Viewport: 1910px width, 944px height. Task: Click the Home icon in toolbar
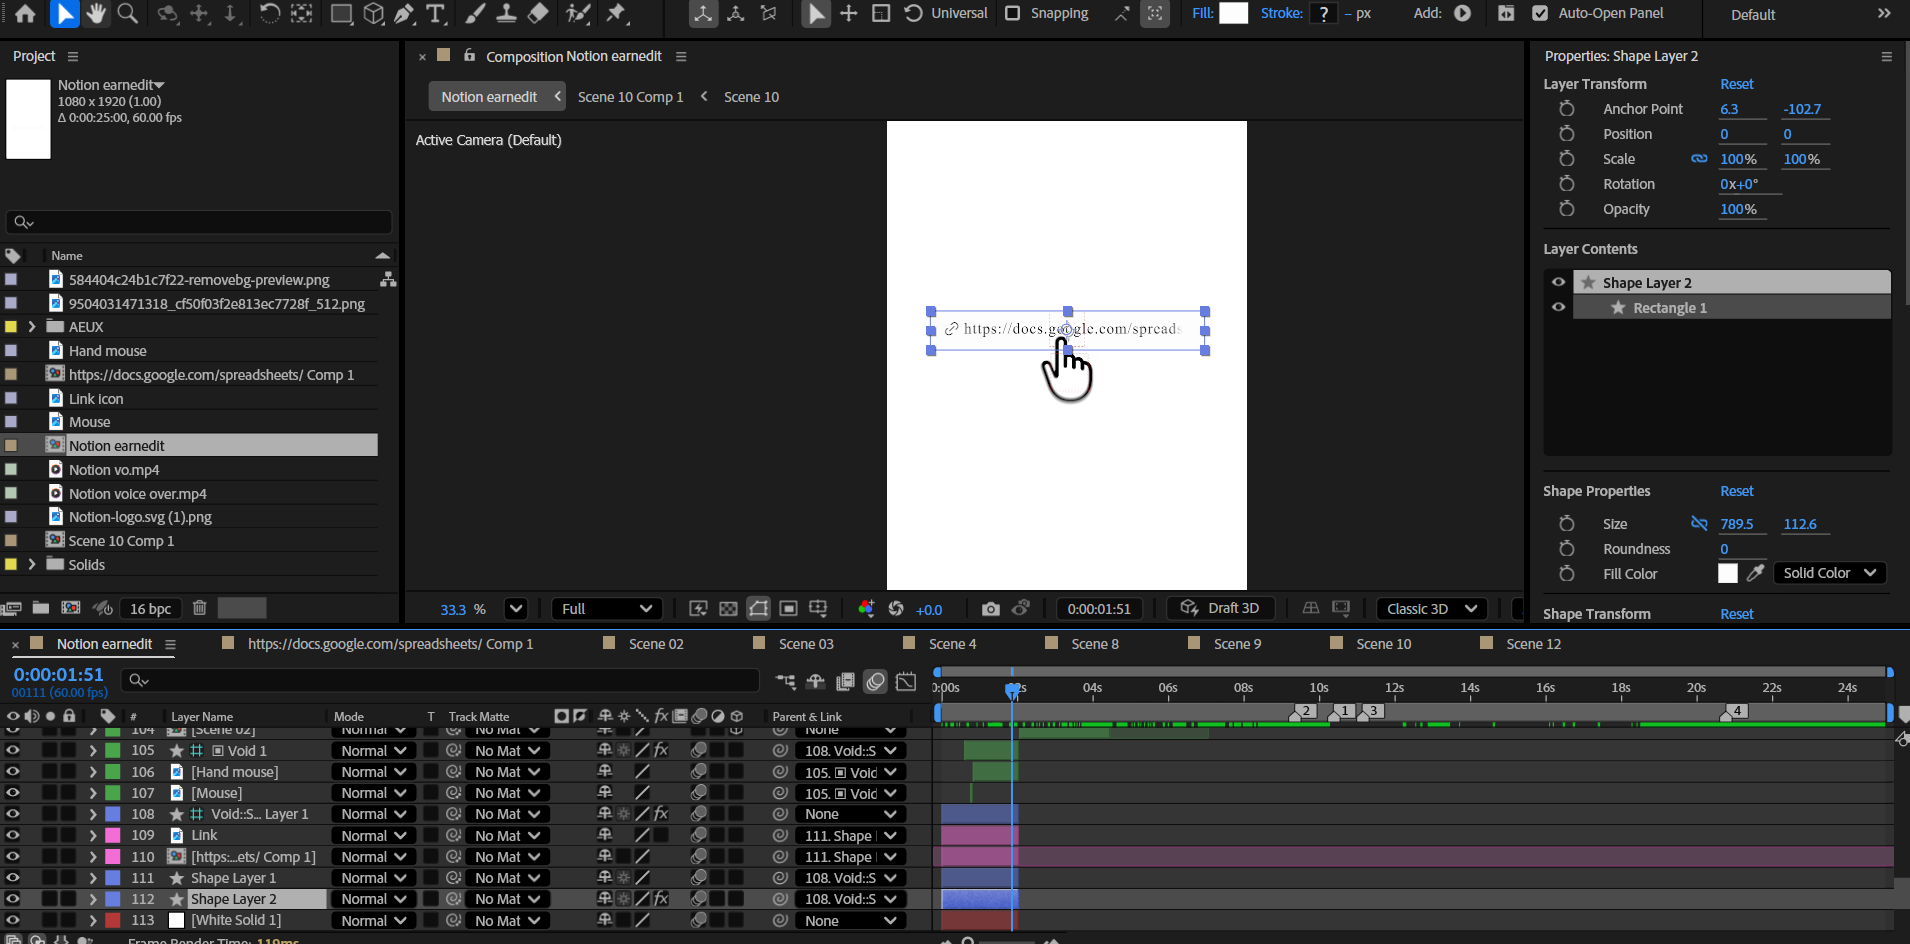pos(26,13)
